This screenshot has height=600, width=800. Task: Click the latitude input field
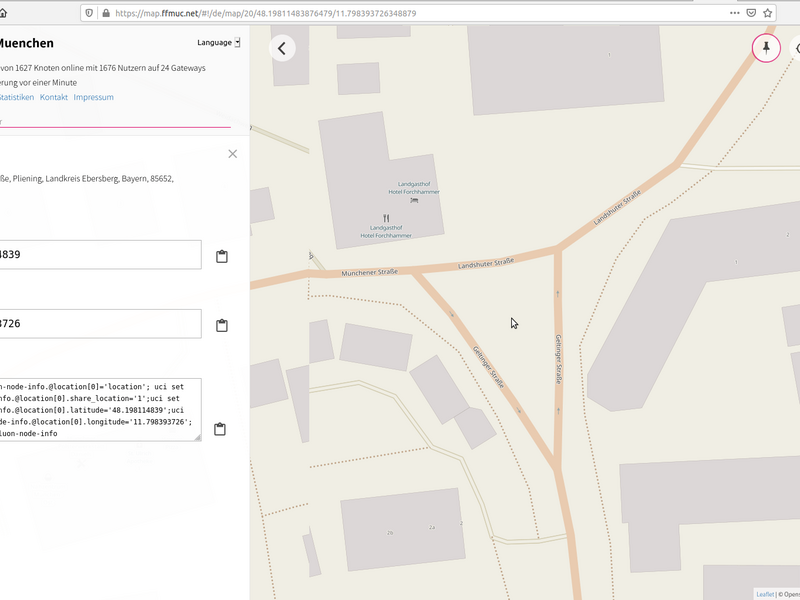pyautogui.click(x=101, y=255)
